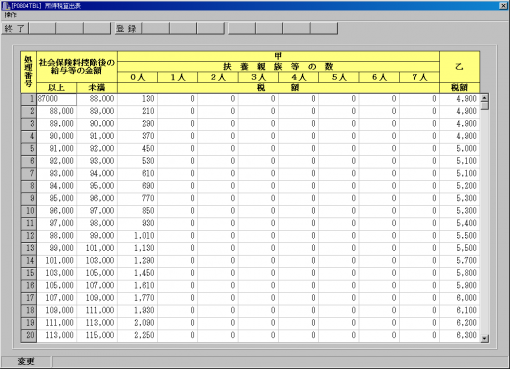Click the 以上 cell showing 105,000
The image size is (510, 369).
point(57,286)
